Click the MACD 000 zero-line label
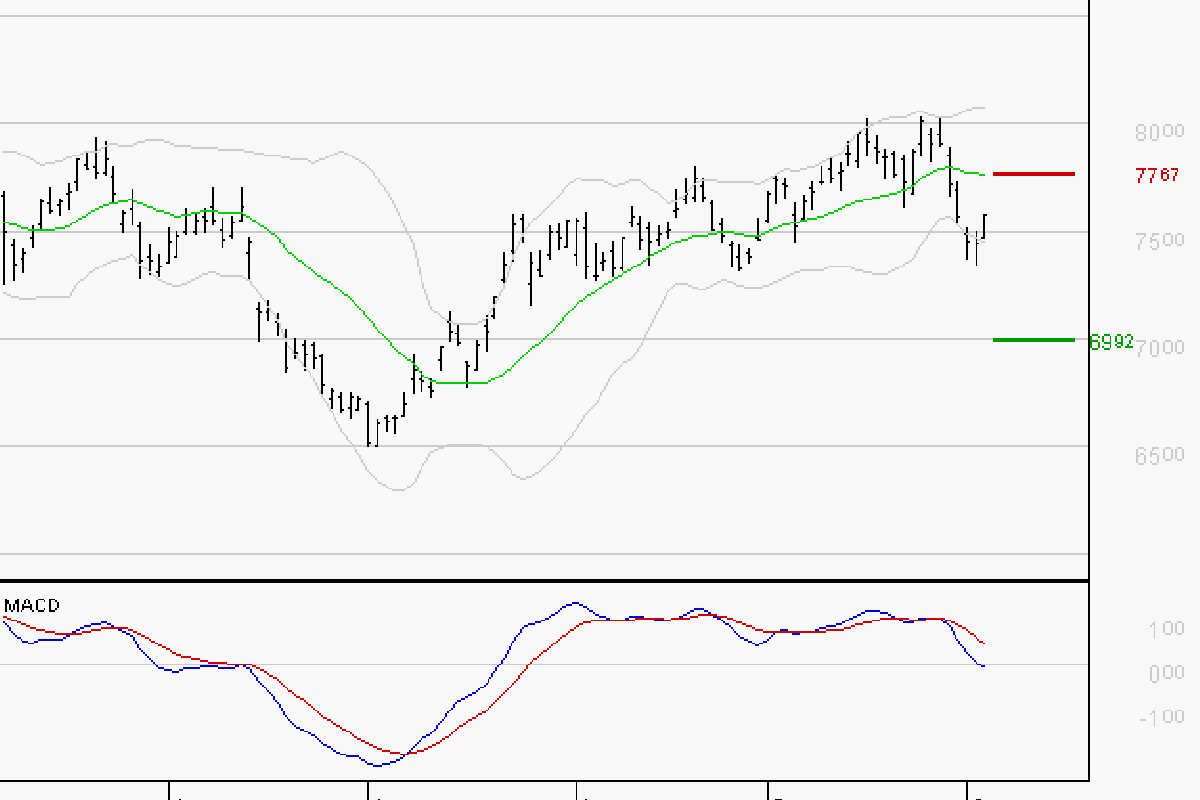The width and height of the screenshot is (1200, 800). click(x=1167, y=673)
